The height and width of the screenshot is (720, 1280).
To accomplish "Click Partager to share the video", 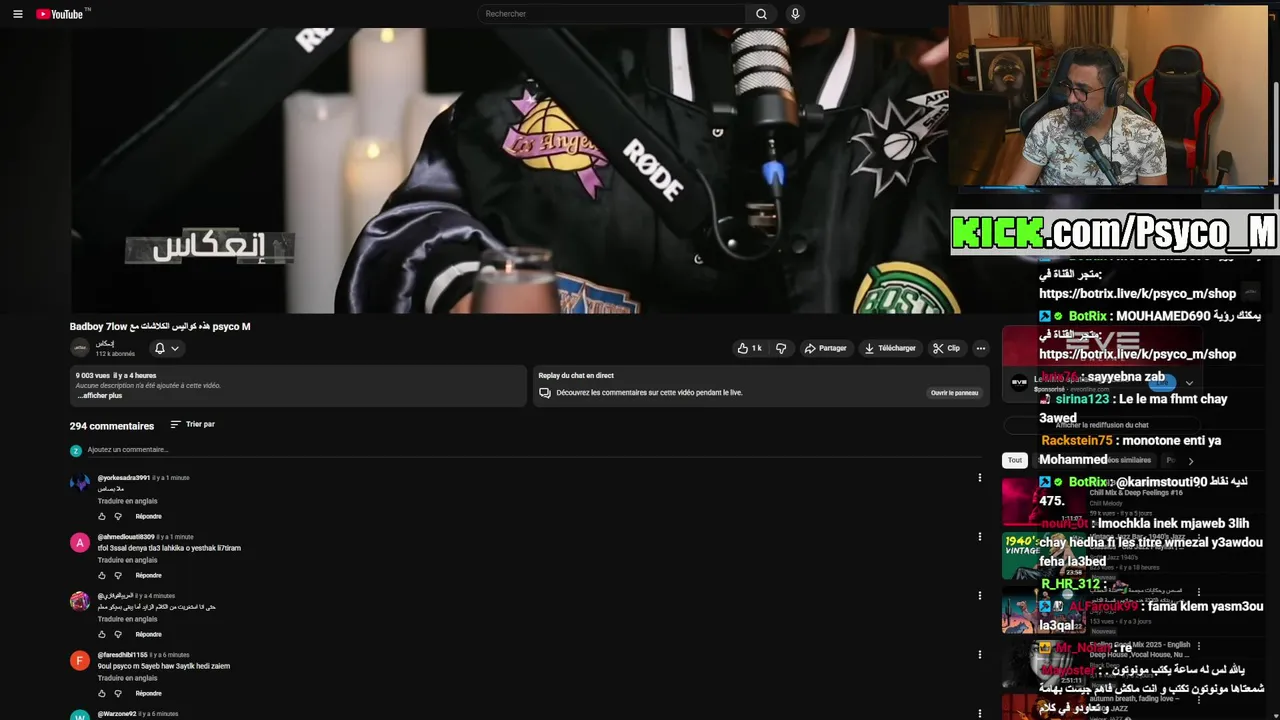I will [x=826, y=348].
